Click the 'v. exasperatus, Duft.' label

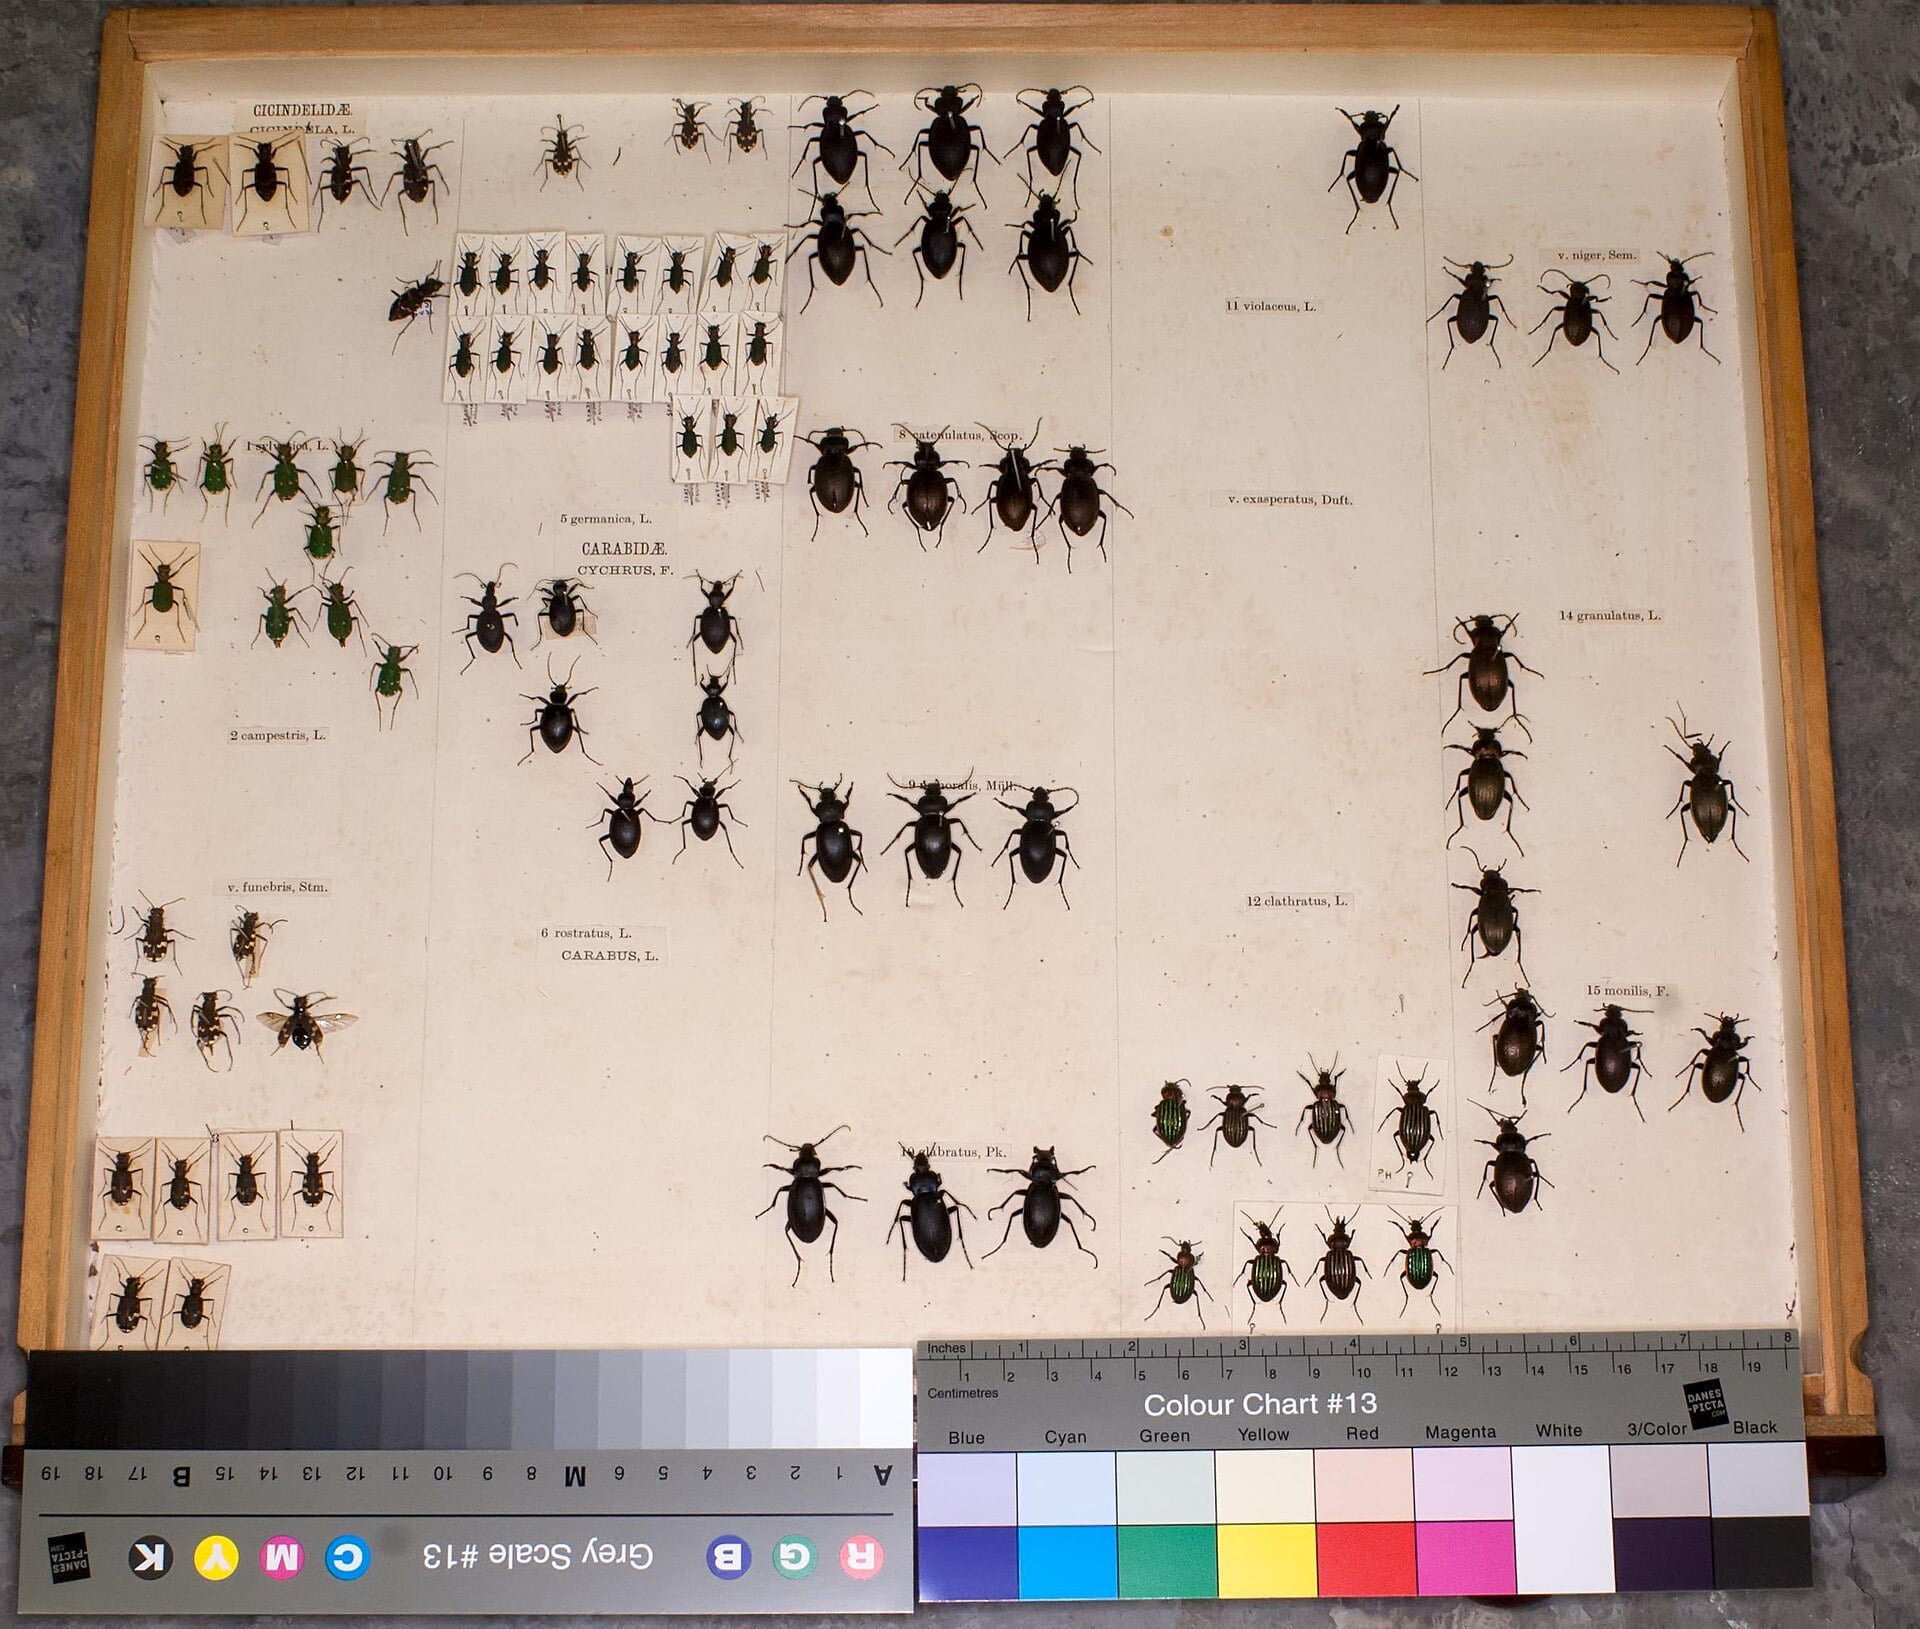1290,499
